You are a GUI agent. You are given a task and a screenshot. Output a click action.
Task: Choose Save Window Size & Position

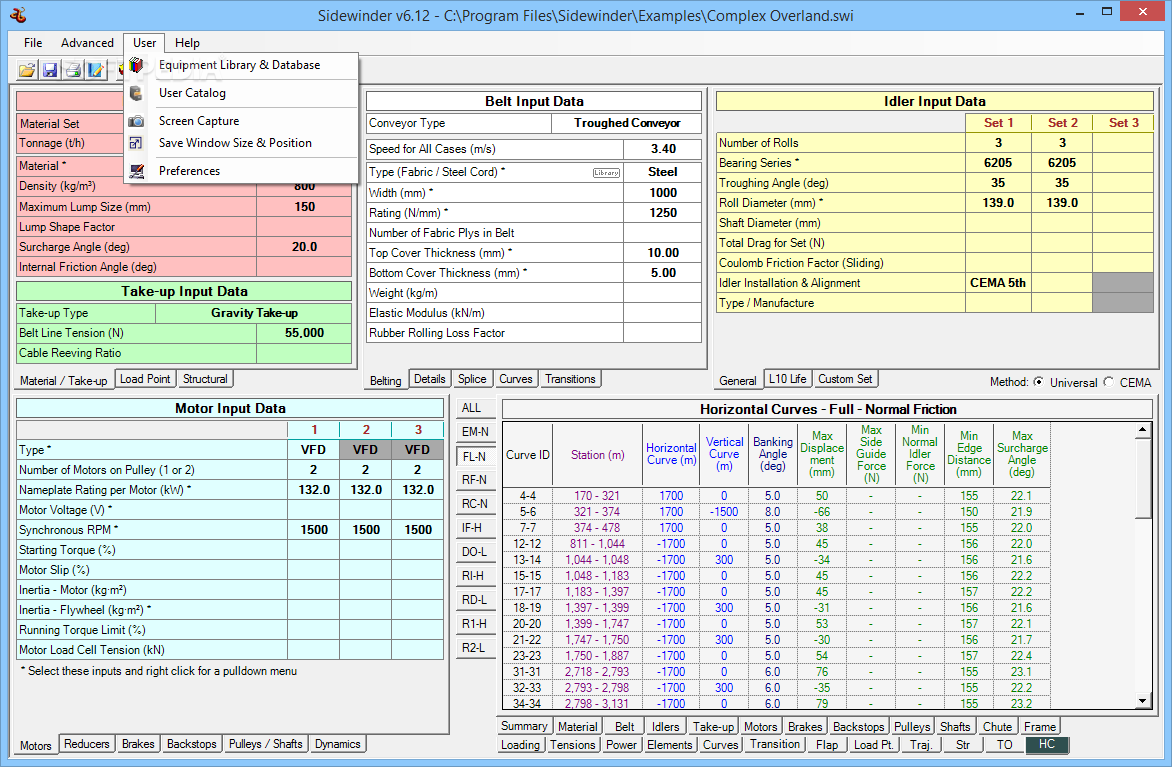235,143
